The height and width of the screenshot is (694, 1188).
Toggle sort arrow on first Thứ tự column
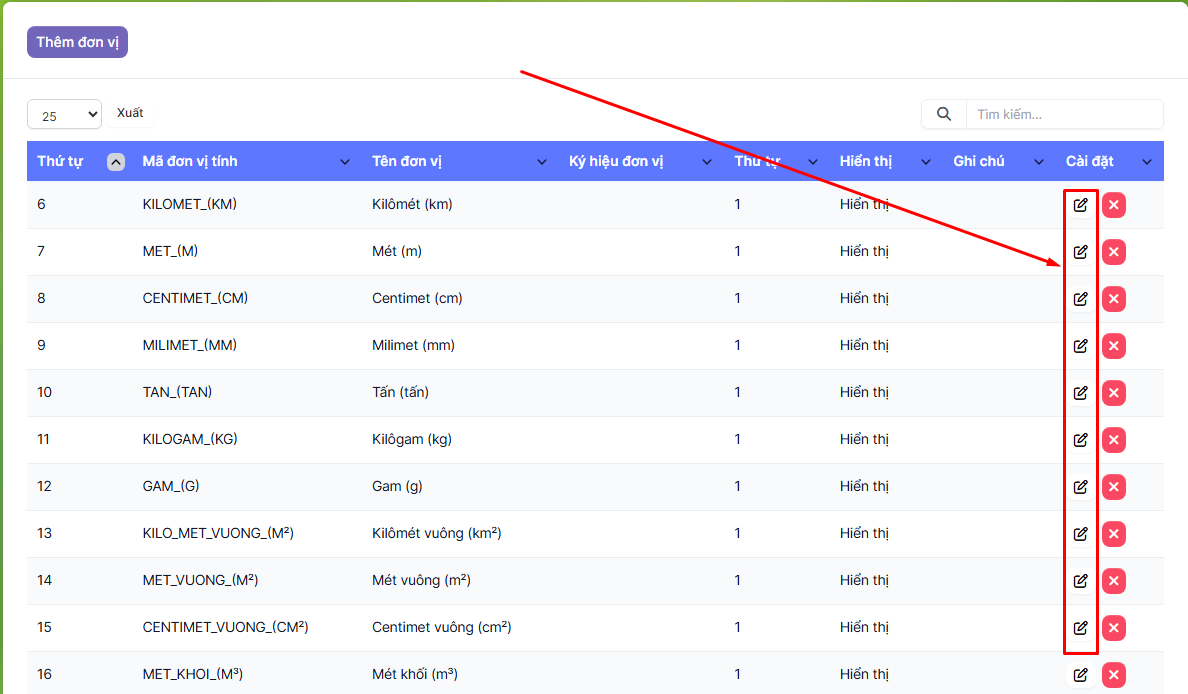[x=116, y=162]
